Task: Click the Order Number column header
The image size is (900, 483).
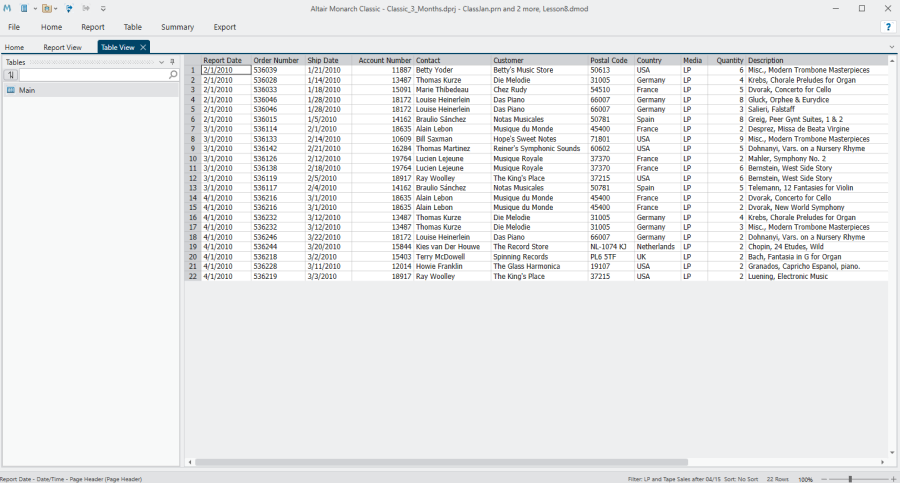Action: [278, 60]
